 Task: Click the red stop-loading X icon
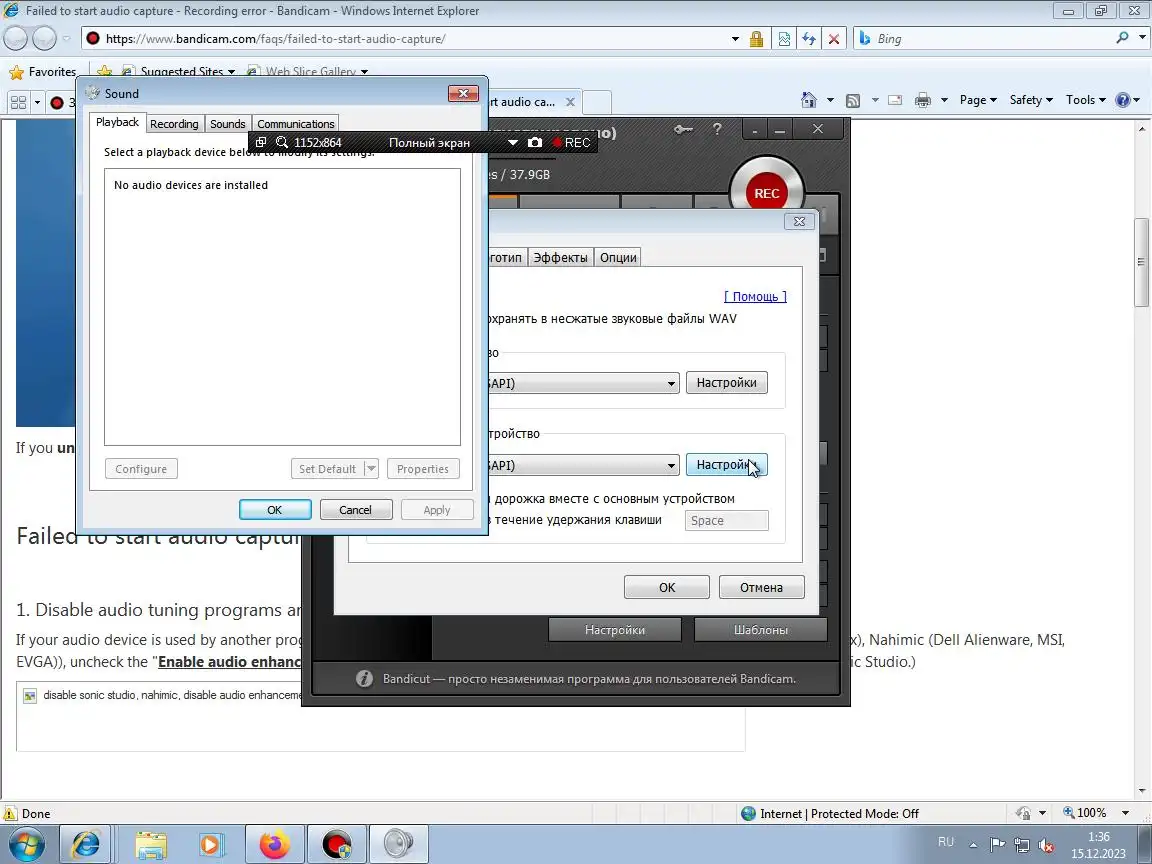tap(834, 39)
